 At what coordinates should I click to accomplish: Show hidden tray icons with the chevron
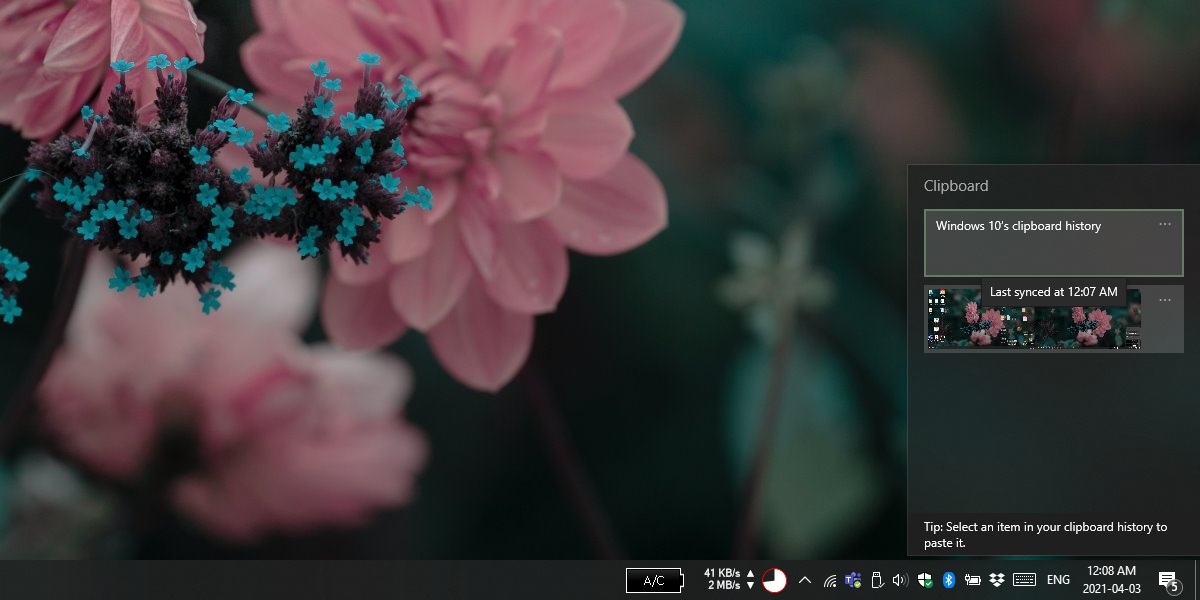[804, 580]
